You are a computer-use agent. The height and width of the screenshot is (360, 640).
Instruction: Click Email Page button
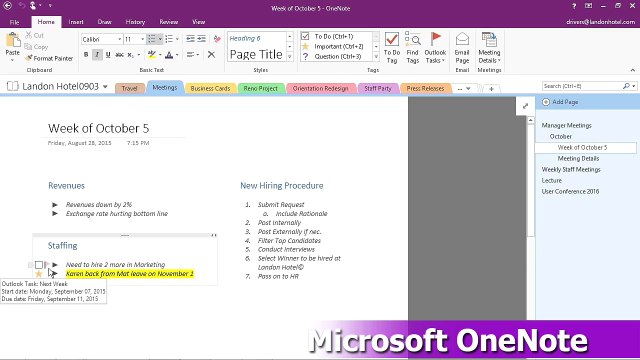tap(462, 48)
